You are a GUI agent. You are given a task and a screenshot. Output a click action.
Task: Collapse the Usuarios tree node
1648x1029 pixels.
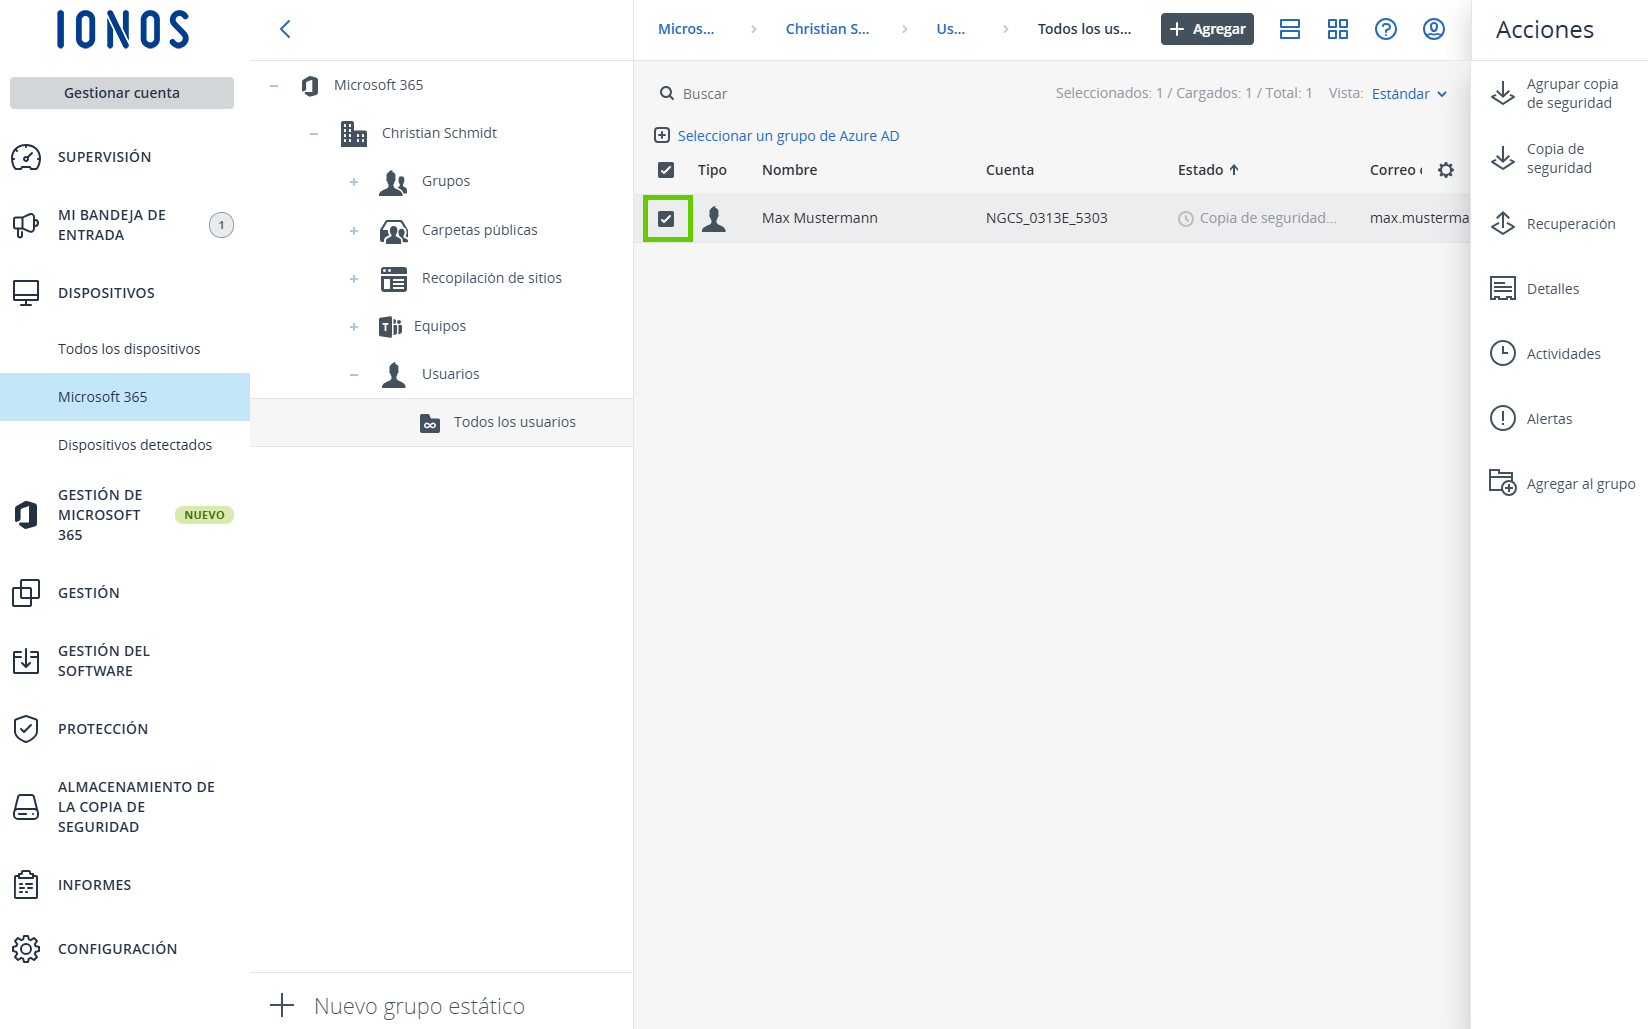coord(354,374)
